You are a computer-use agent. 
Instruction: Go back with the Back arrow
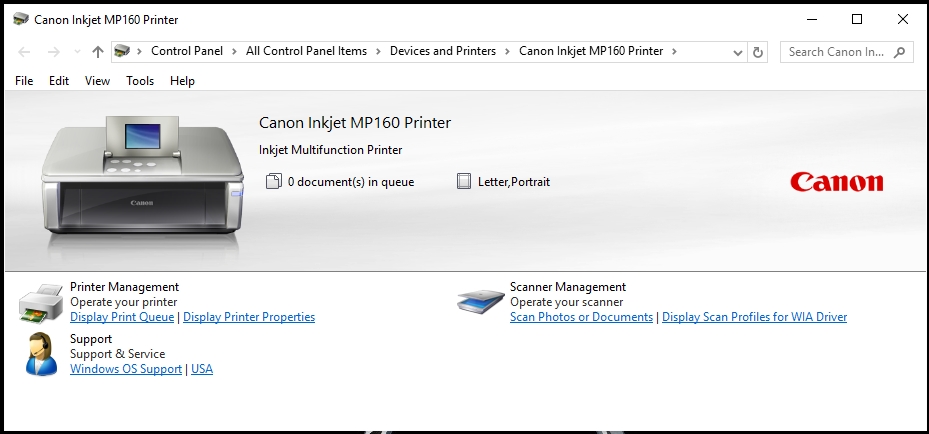pyautogui.click(x=24, y=52)
